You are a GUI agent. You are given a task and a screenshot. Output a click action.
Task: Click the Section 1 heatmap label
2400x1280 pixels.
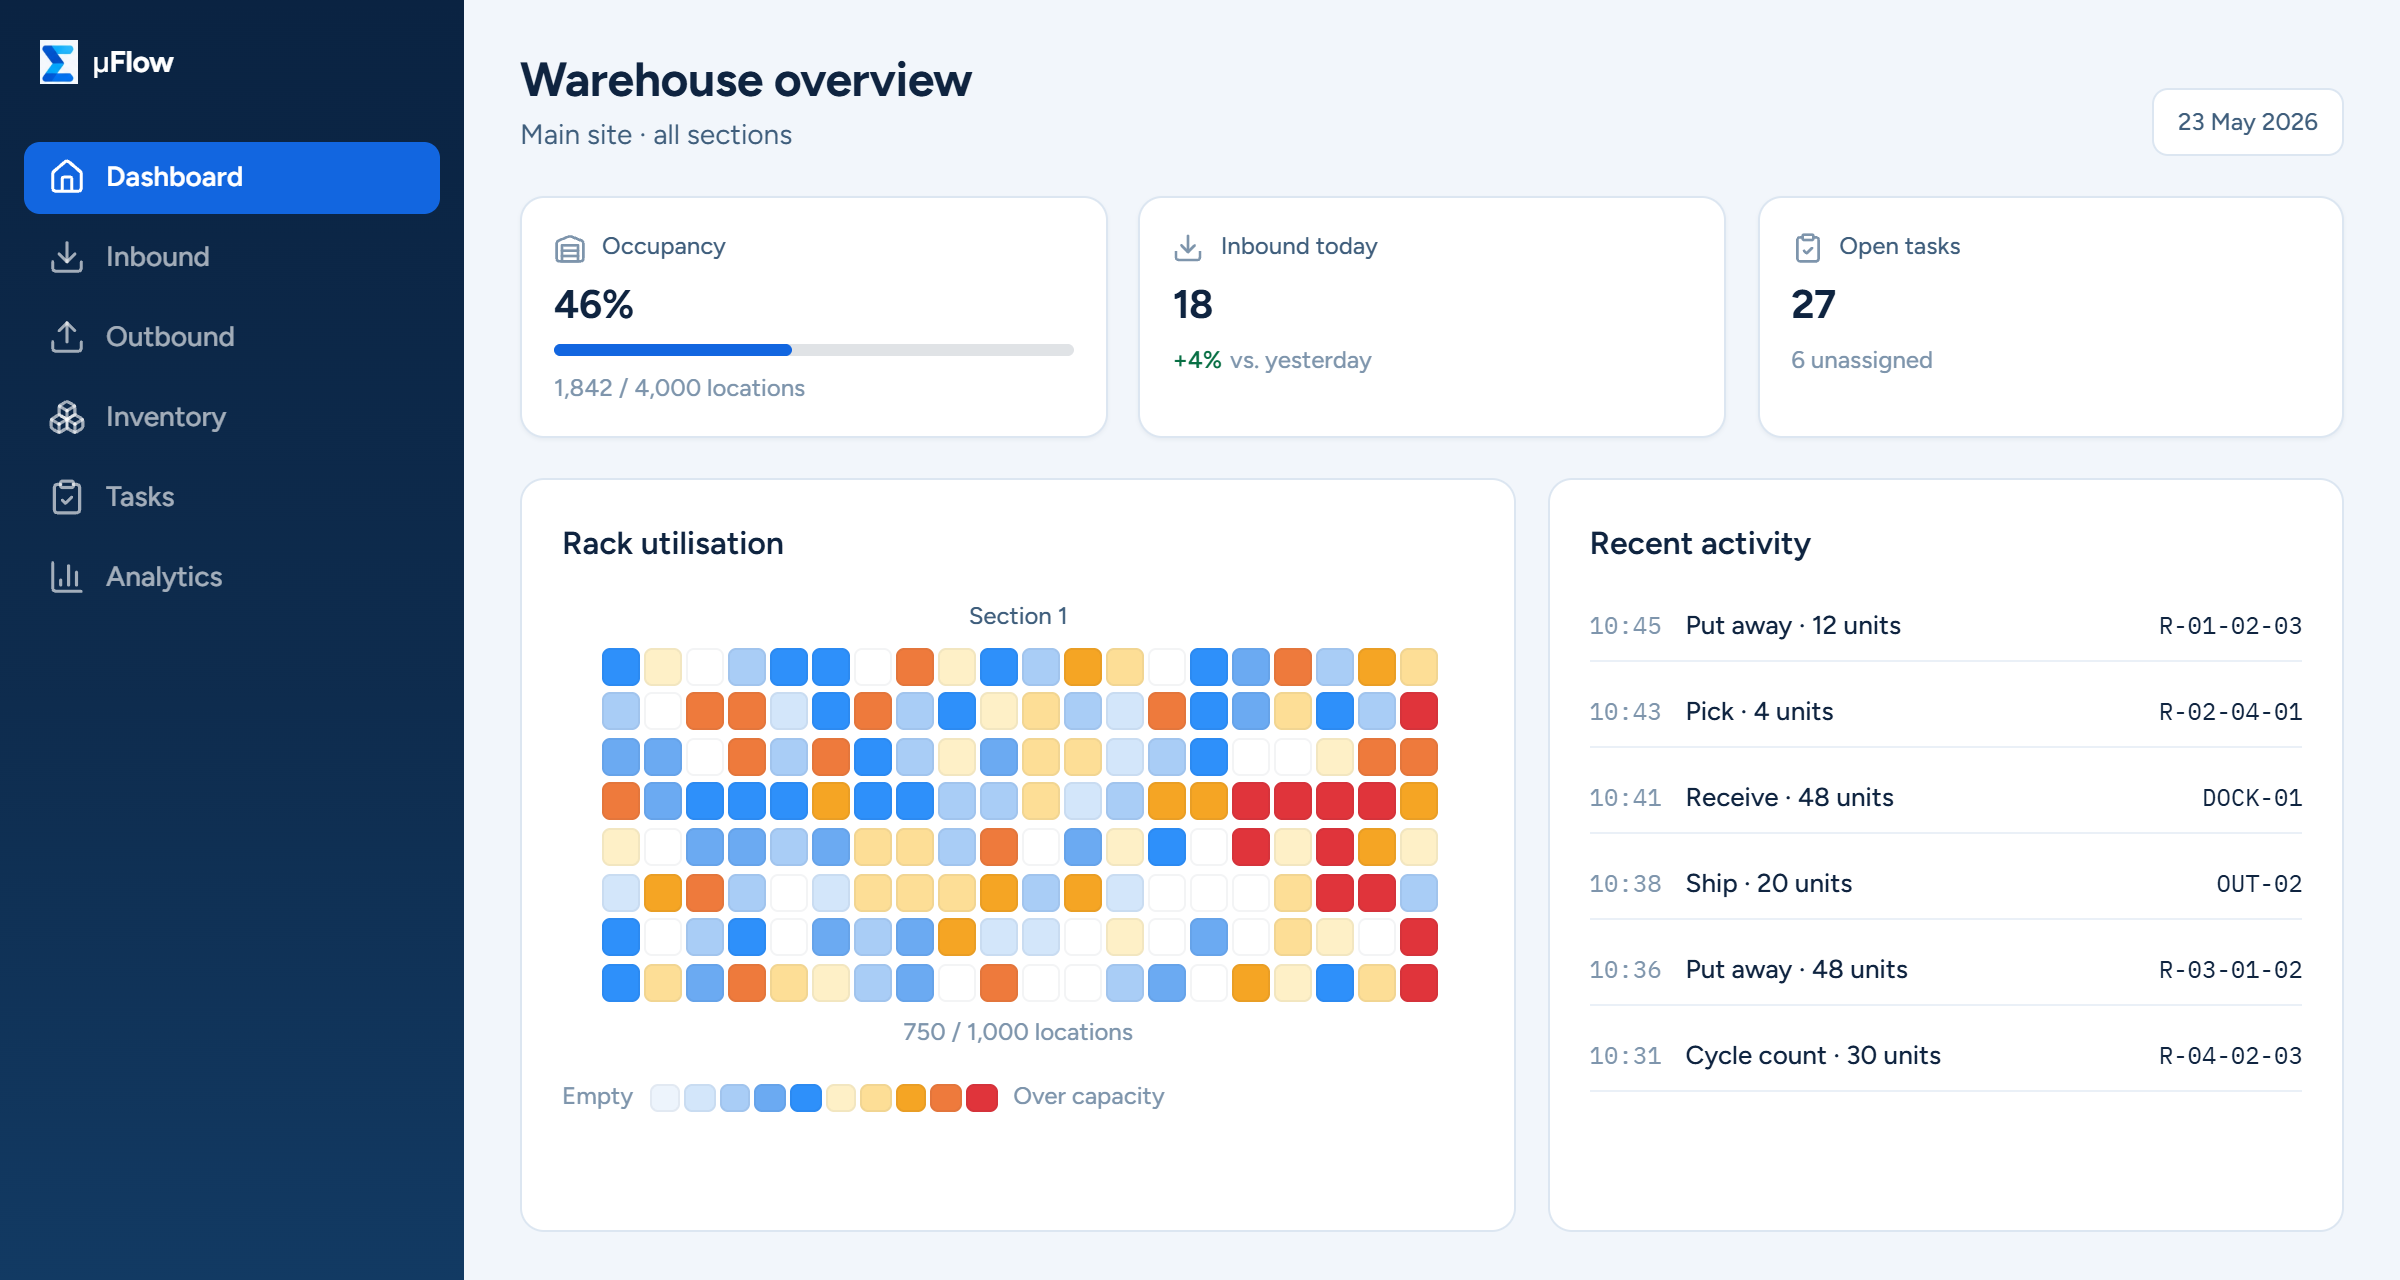click(x=1018, y=616)
